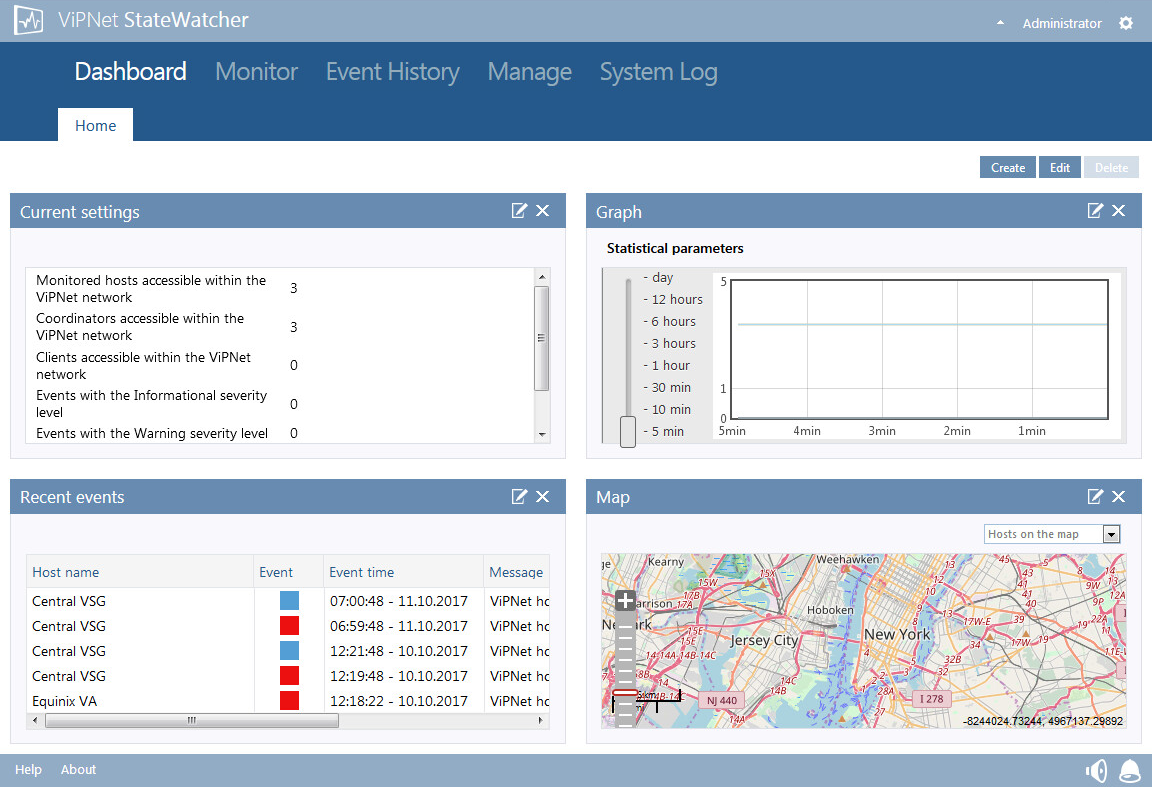Select the '6 hours' graph range label
Viewport: 1152px width, 787px height.
pyautogui.click(x=673, y=321)
